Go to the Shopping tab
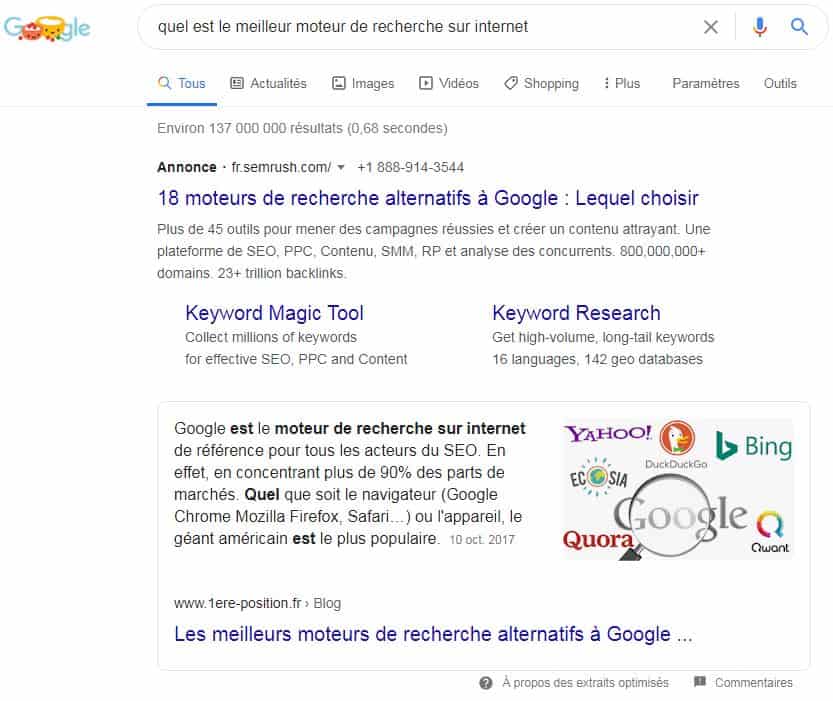Image resolution: width=833 pixels, height=701 pixels. tap(541, 83)
